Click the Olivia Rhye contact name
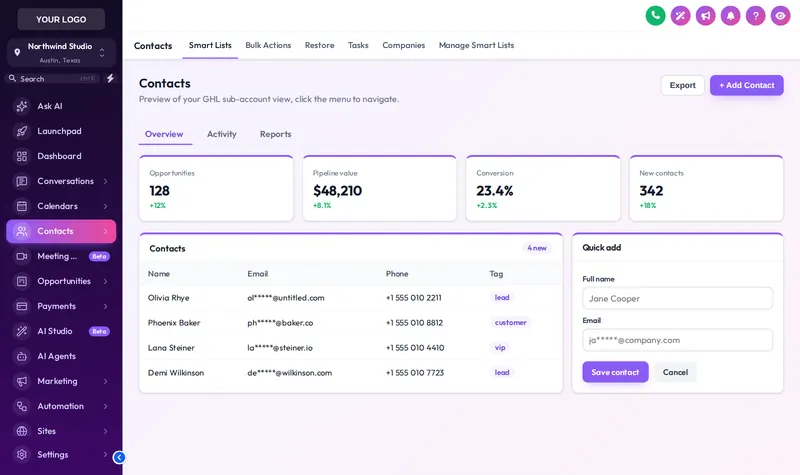Screen dimensions: 800x475 [x=168, y=298]
